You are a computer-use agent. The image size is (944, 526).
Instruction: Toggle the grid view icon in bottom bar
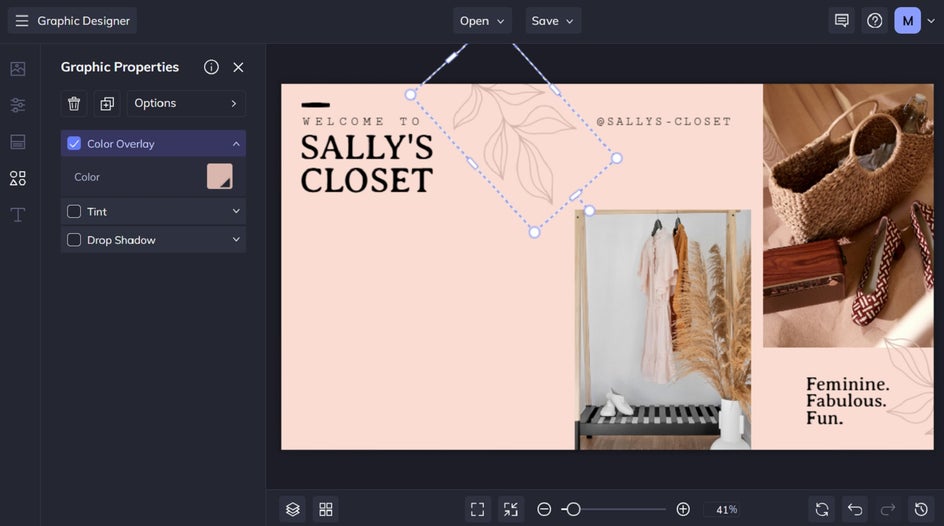326,510
